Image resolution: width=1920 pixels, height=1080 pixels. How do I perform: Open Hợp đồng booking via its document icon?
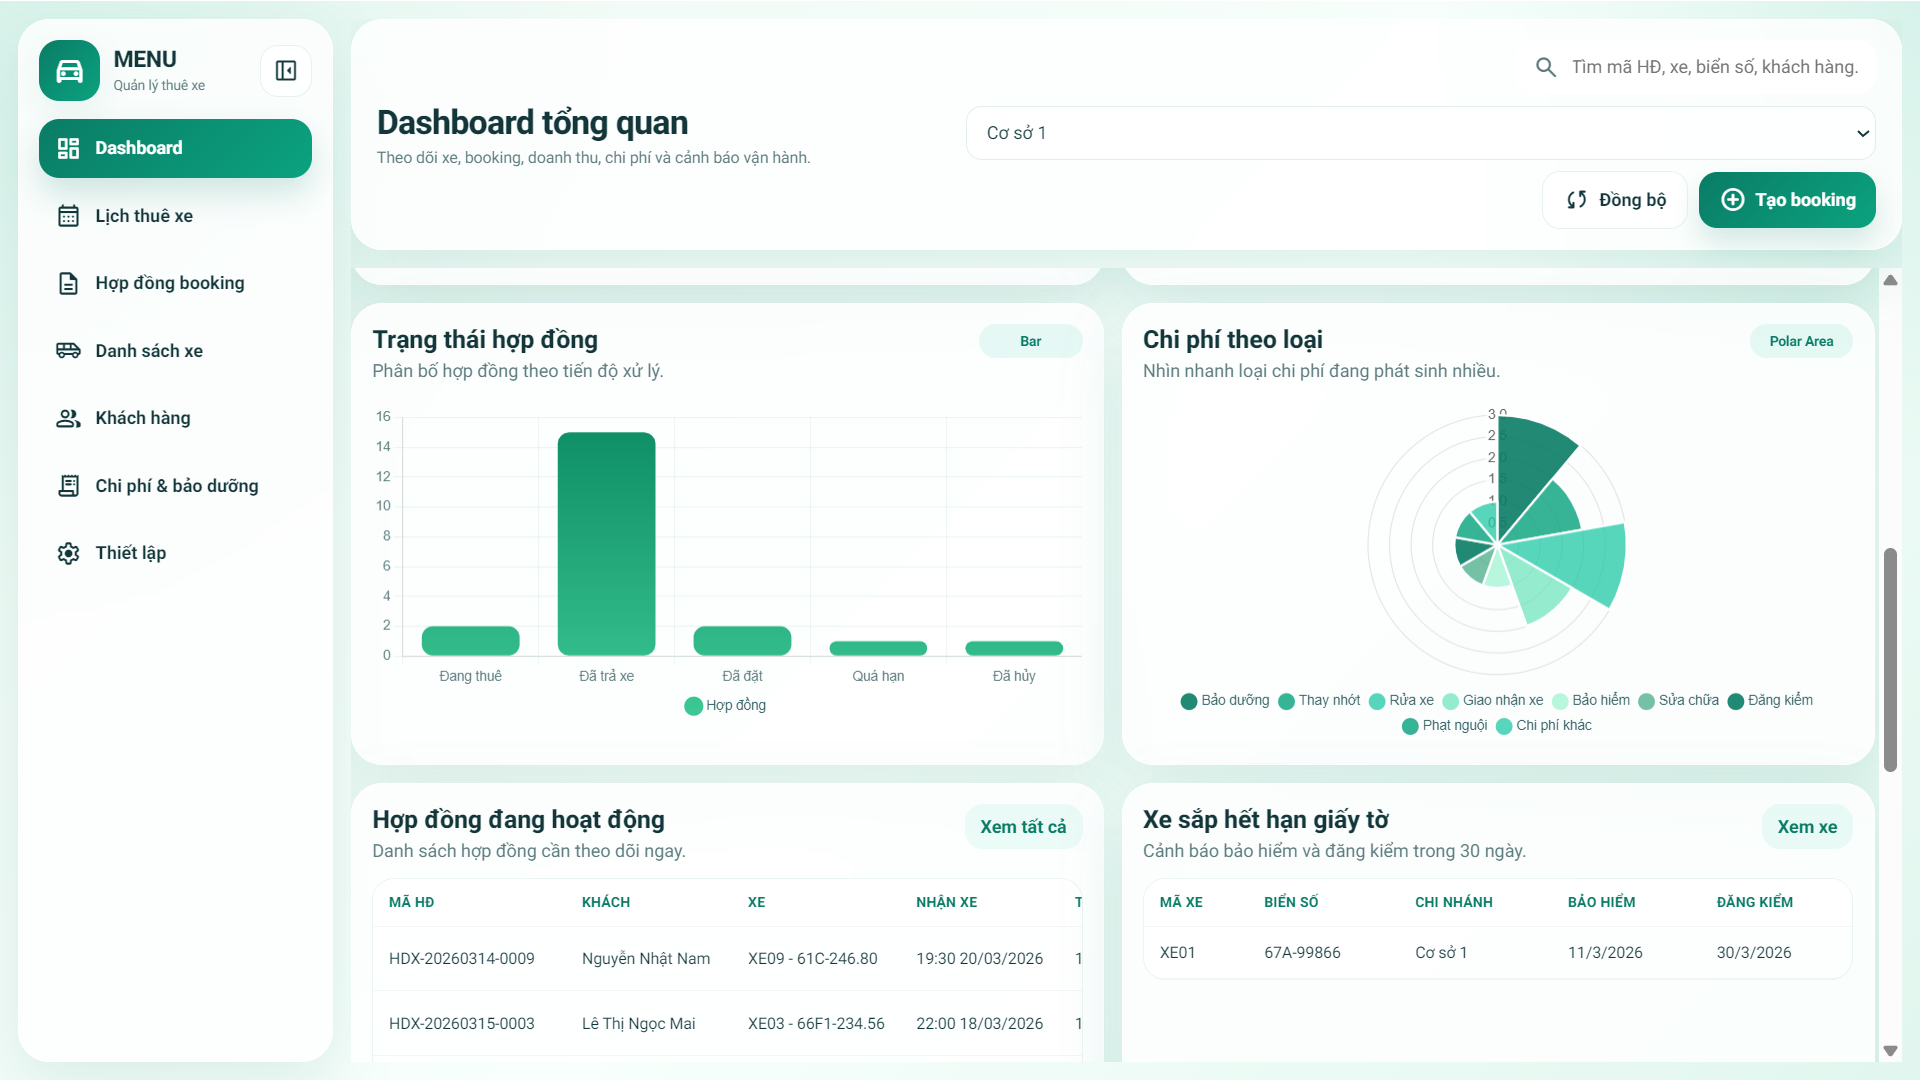tap(68, 283)
